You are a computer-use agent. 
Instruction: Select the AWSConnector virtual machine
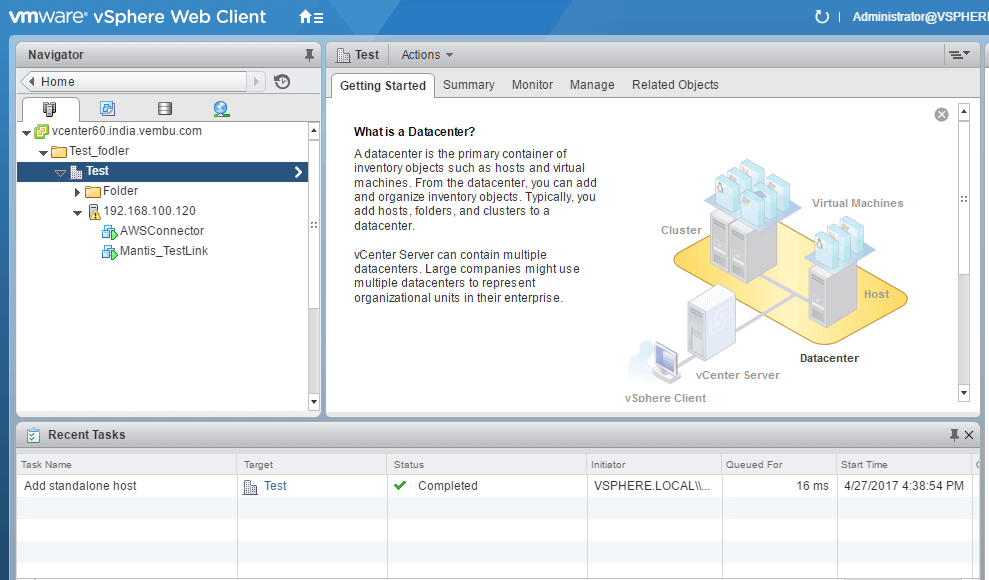tap(162, 231)
